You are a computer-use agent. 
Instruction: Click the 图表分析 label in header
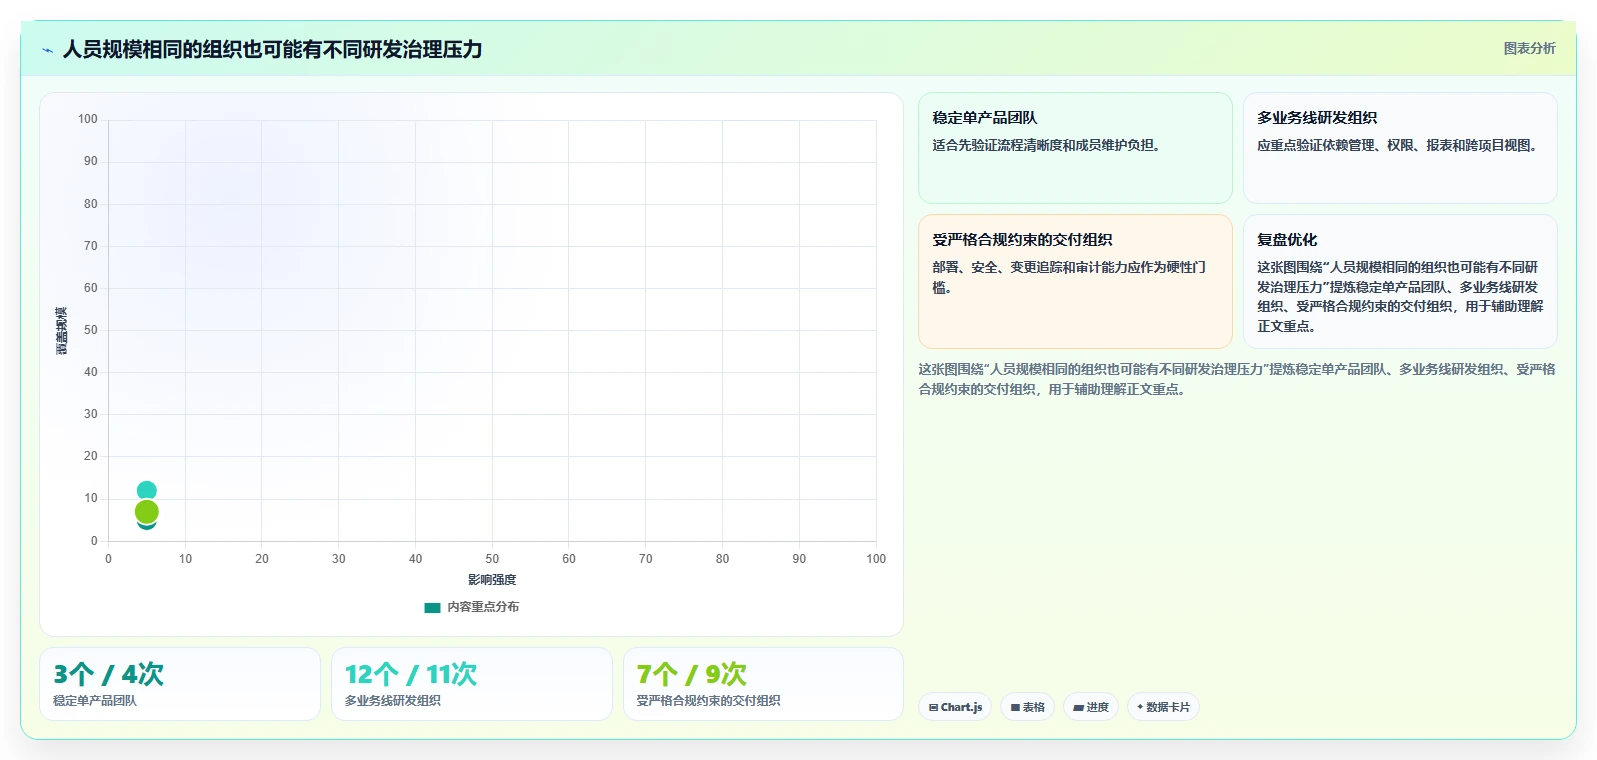pyautogui.click(x=1529, y=48)
